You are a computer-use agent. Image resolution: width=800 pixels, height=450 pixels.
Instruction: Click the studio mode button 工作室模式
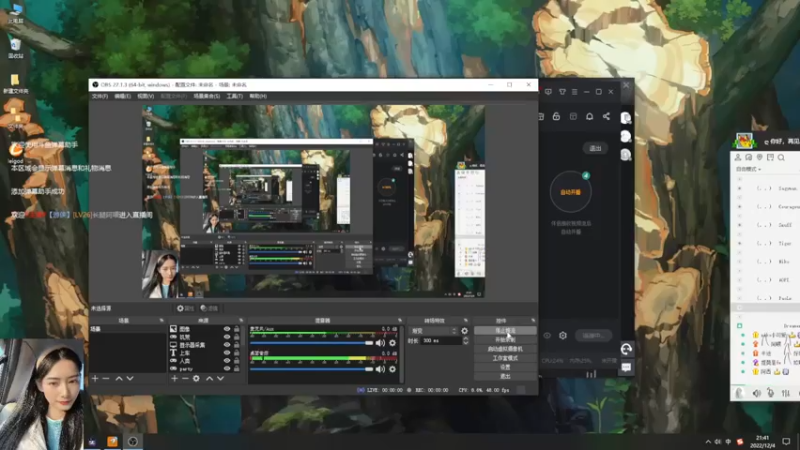(x=505, y=358)
